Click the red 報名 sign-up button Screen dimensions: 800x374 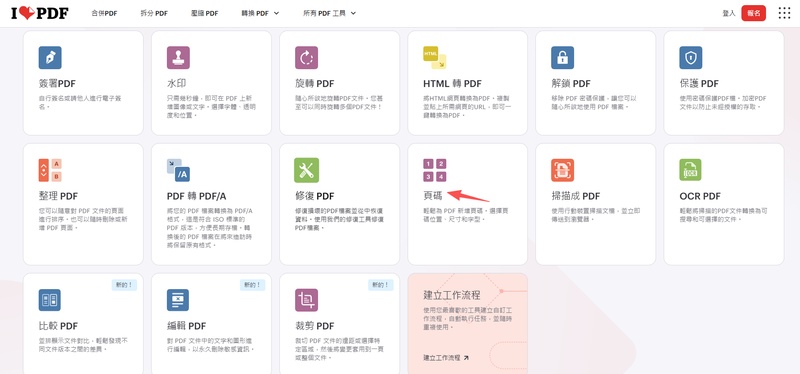754,13
